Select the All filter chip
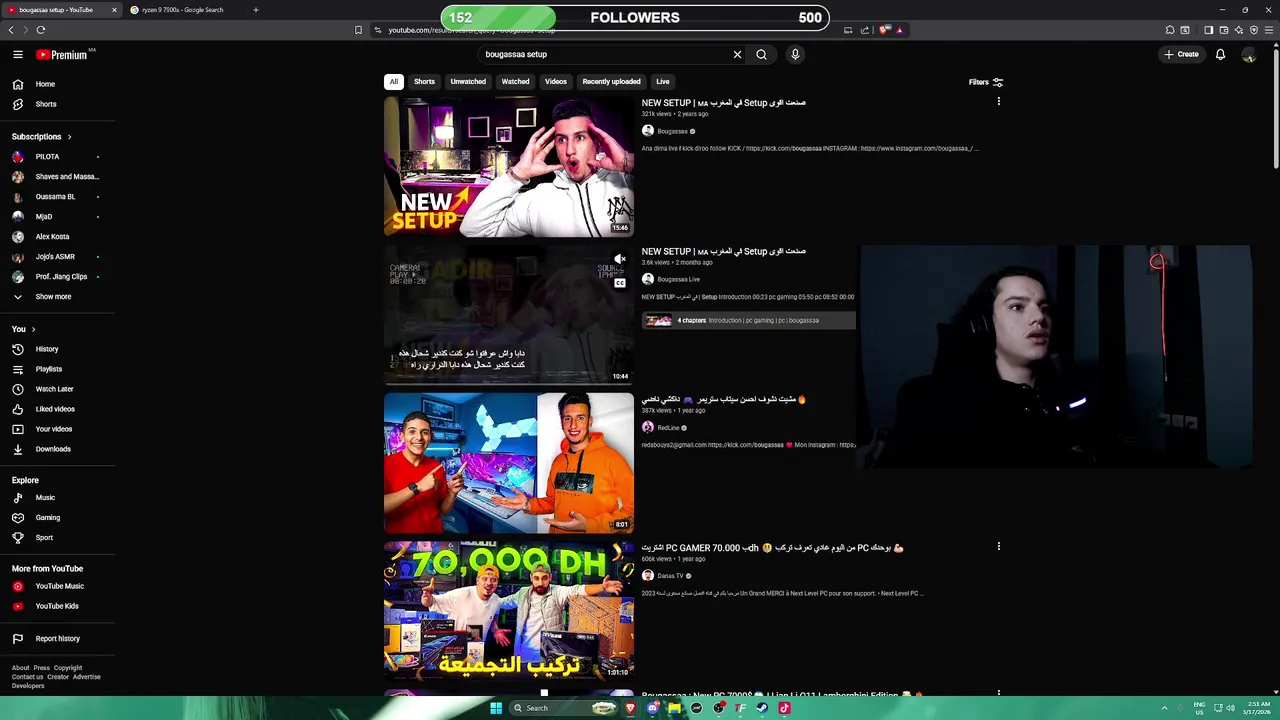Screen dimensions: 1280x720 (394, 81)
